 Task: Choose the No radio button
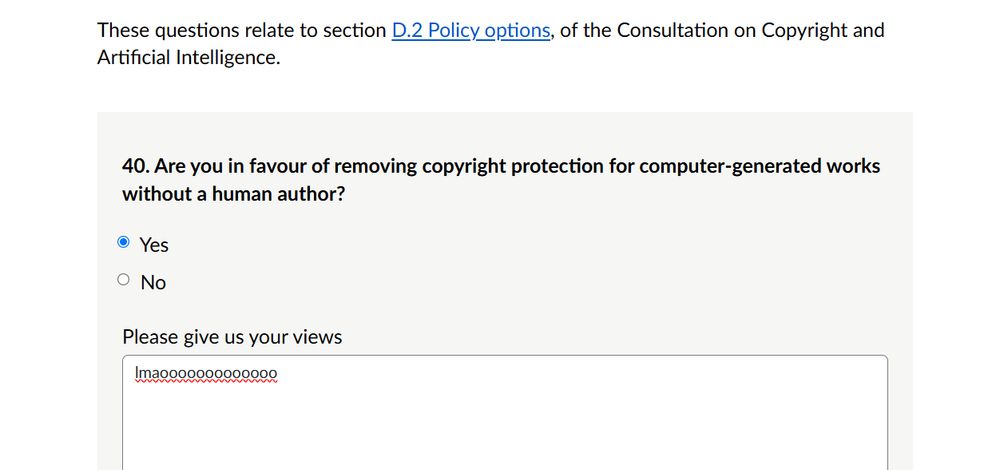pos(123,280)
